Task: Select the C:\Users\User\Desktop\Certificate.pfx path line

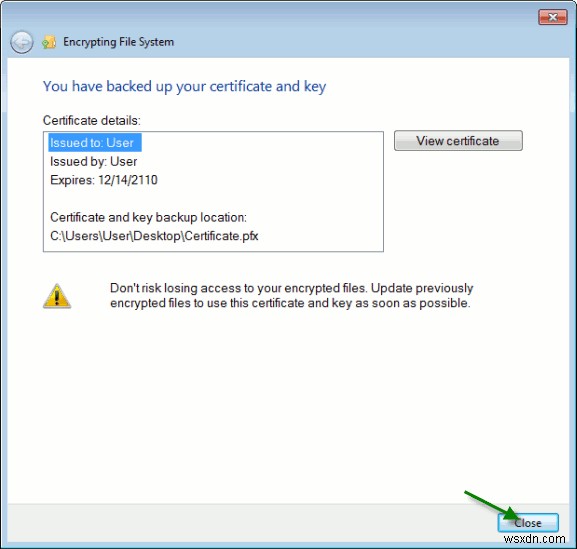Action: pos(154,236)
